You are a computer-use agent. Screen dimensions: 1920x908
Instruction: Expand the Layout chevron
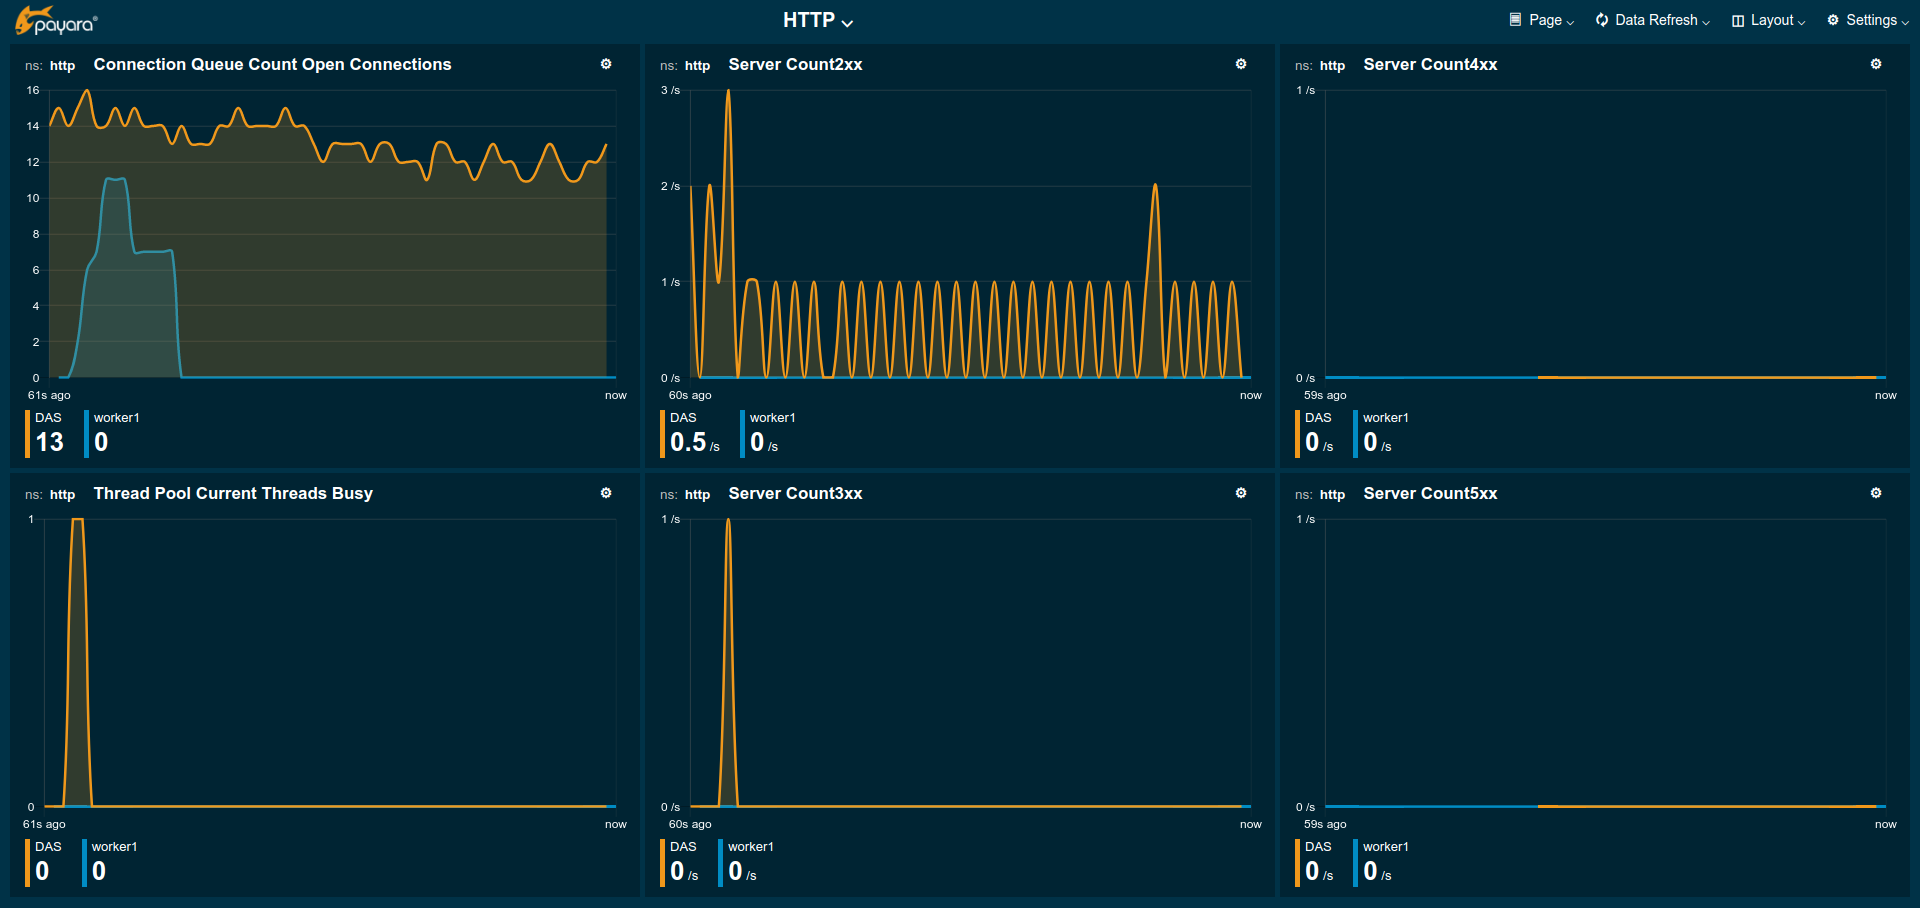1801,22
